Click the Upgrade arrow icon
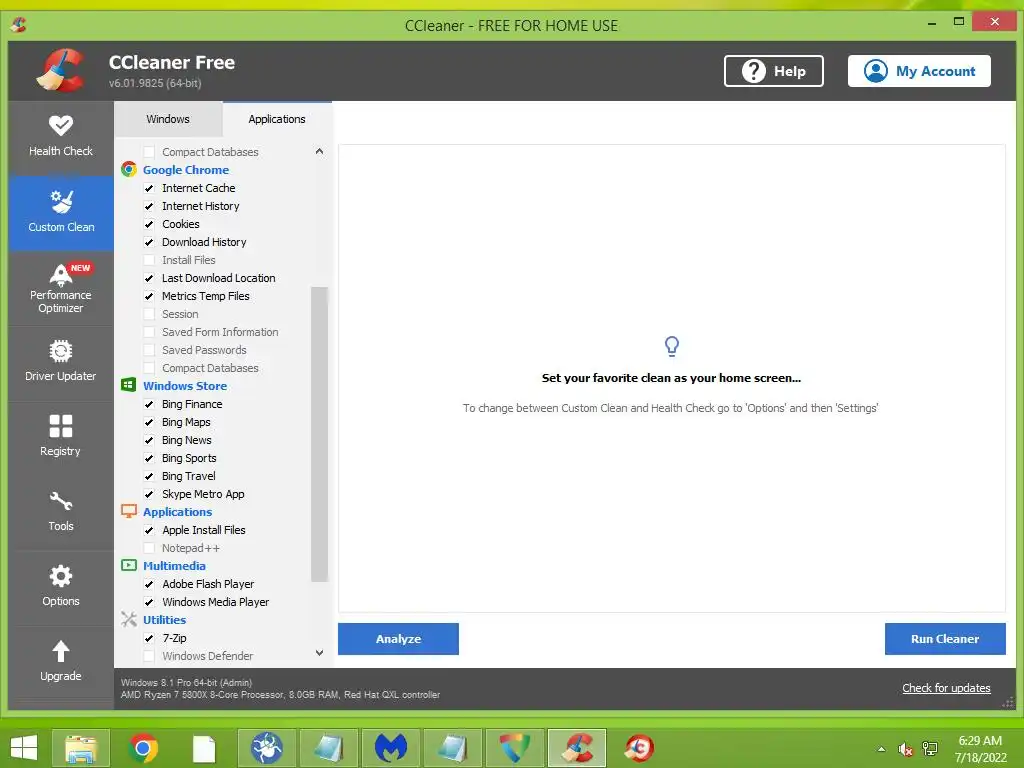Image resolution: width=1024 pixels, height=768 pixels. 61,651
